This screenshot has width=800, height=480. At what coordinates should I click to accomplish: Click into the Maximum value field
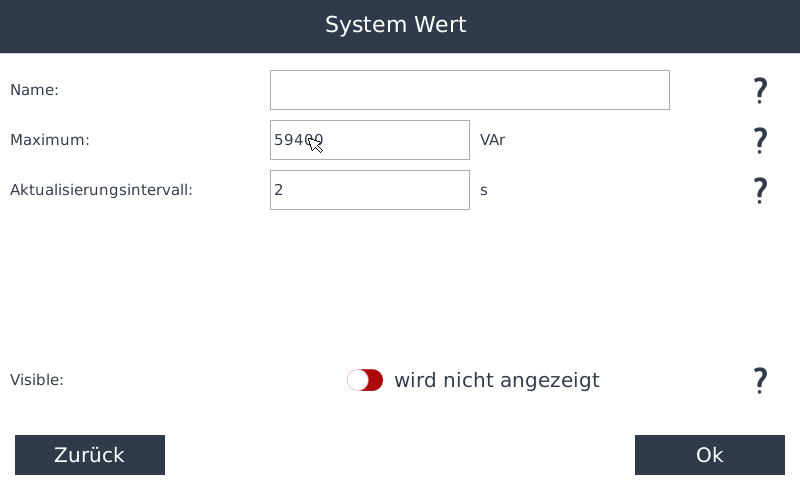tap(400, 140)
